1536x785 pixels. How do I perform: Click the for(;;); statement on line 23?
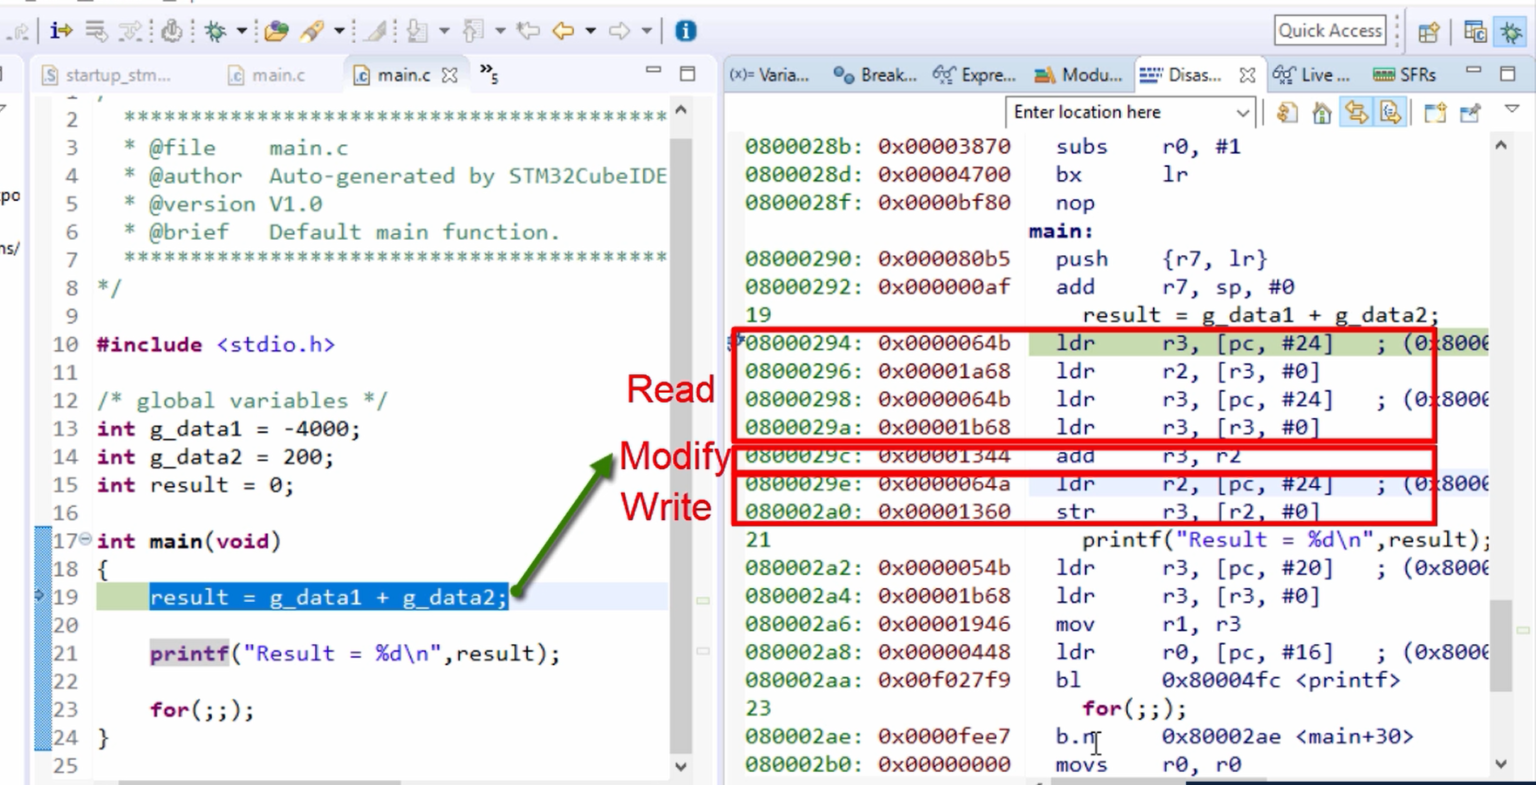[202, 710]
